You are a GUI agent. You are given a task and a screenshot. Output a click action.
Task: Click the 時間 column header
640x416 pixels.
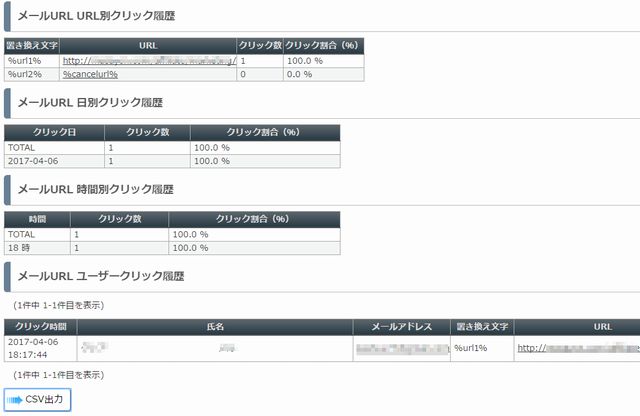click(x=37, y=219)
